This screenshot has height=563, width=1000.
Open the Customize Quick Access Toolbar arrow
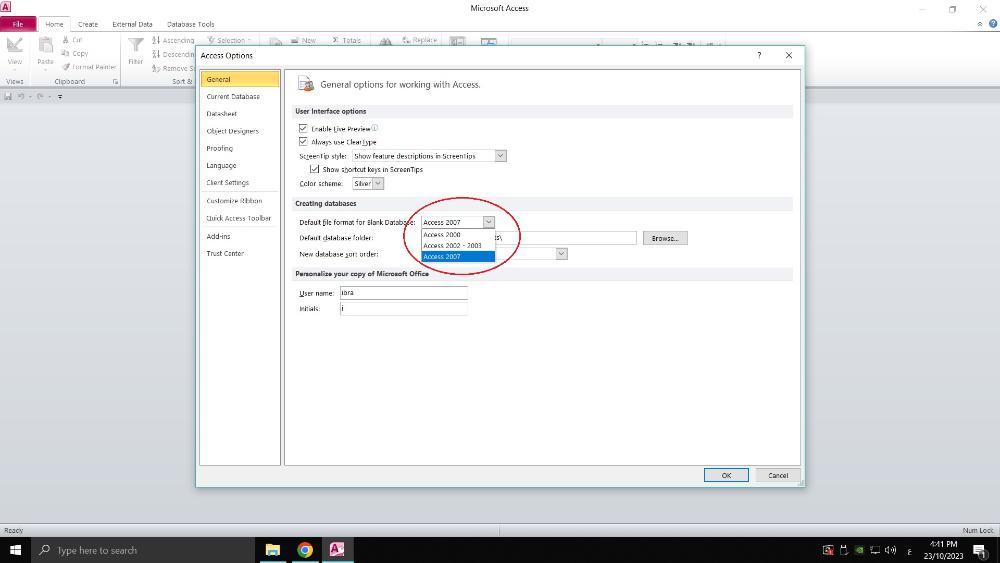tap(60, 97)
